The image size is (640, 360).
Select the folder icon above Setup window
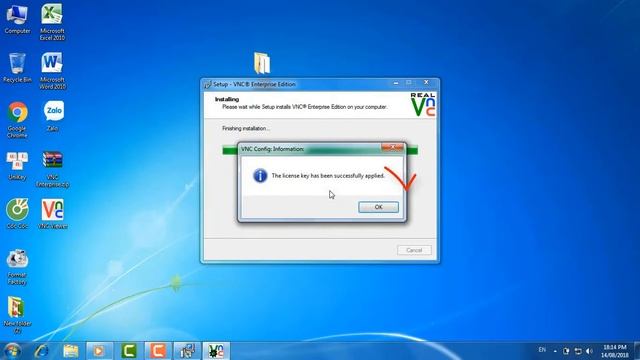click(x=262, y=63)
